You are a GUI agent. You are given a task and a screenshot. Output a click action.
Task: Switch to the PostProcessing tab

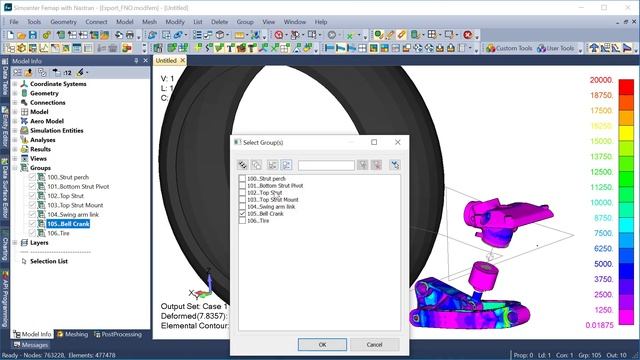(118, 334)
